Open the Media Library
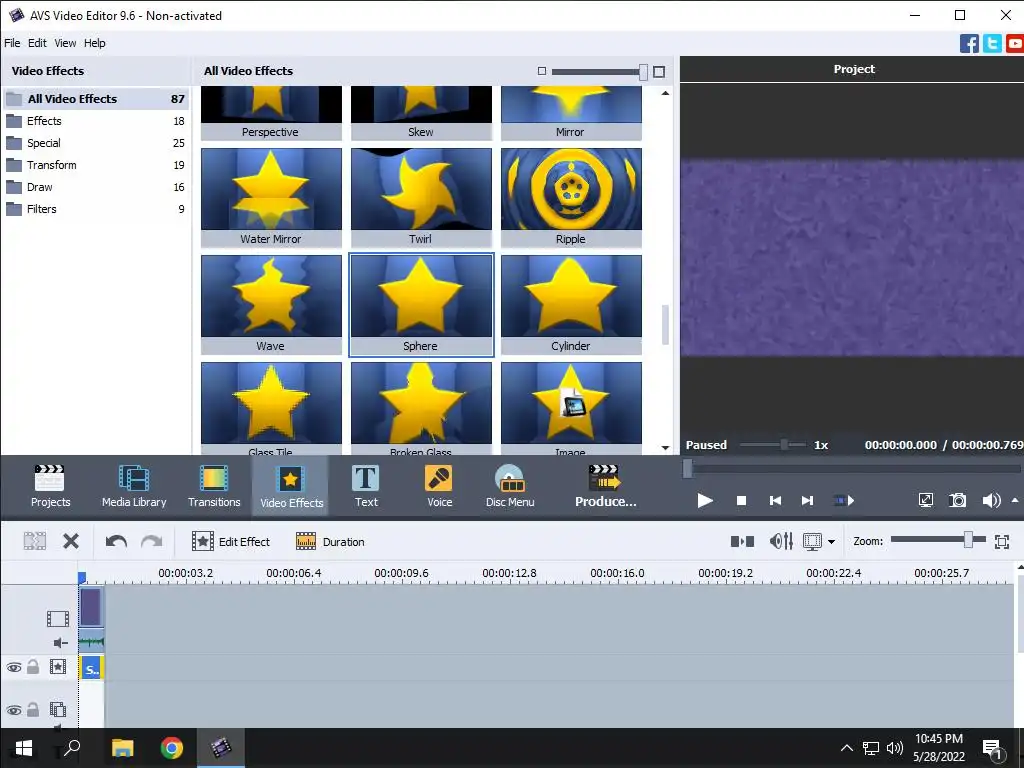 pyautogui.click(x=134, y=486)
